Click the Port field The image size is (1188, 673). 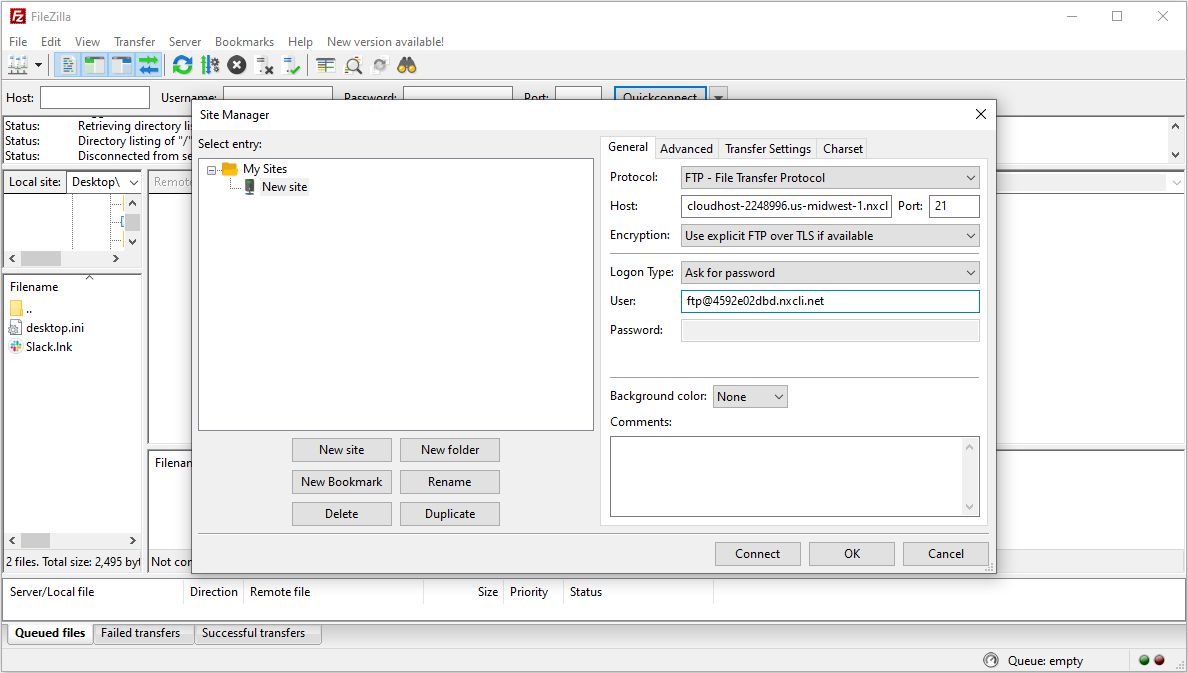click(x=954, y=206)
